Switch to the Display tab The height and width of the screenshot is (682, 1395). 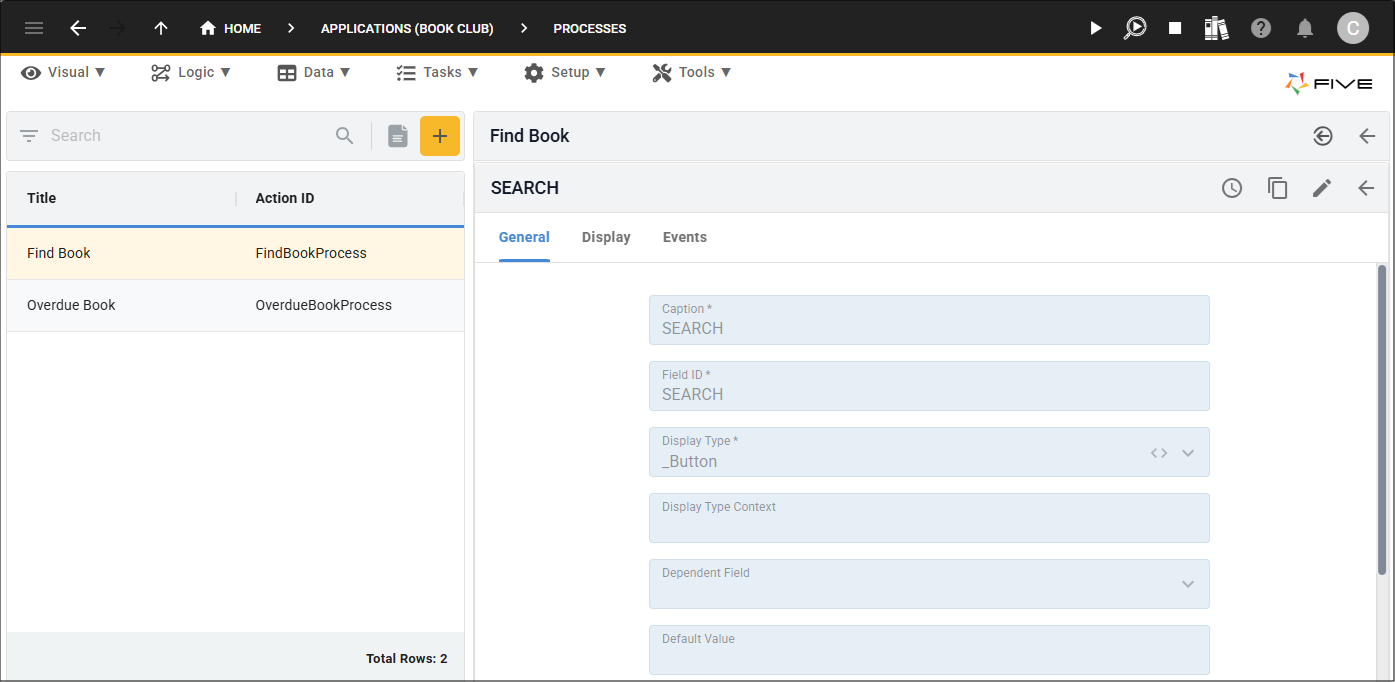click(606, 237)
